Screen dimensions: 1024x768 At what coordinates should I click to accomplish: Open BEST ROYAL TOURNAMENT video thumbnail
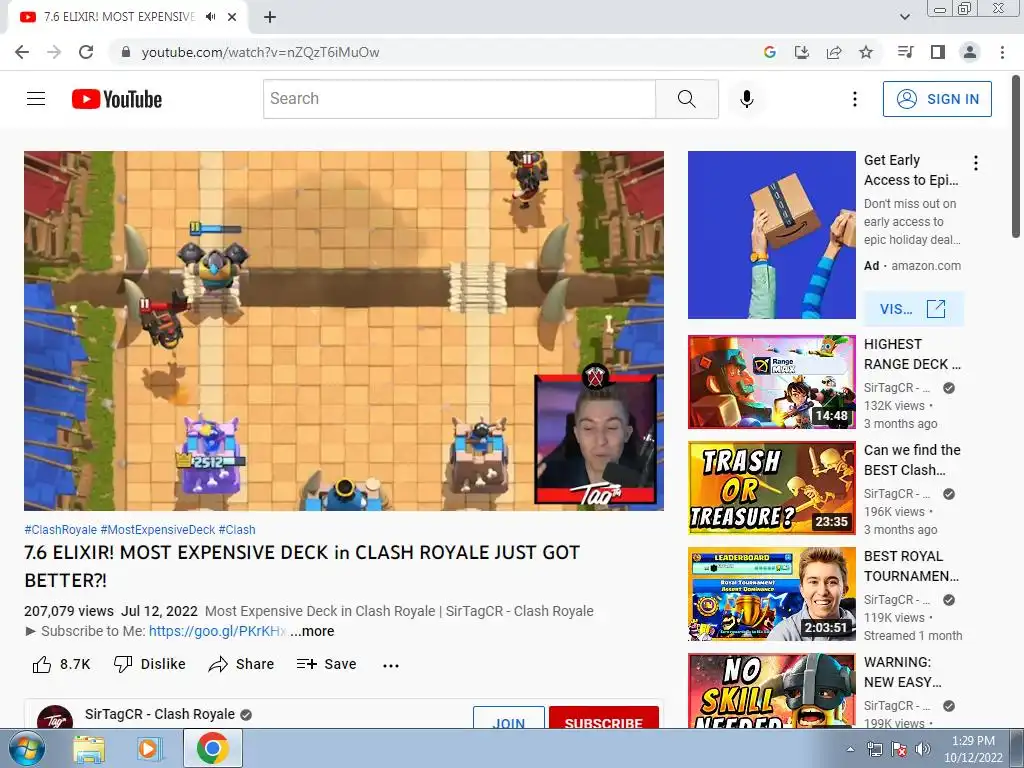tap(771, 594)
